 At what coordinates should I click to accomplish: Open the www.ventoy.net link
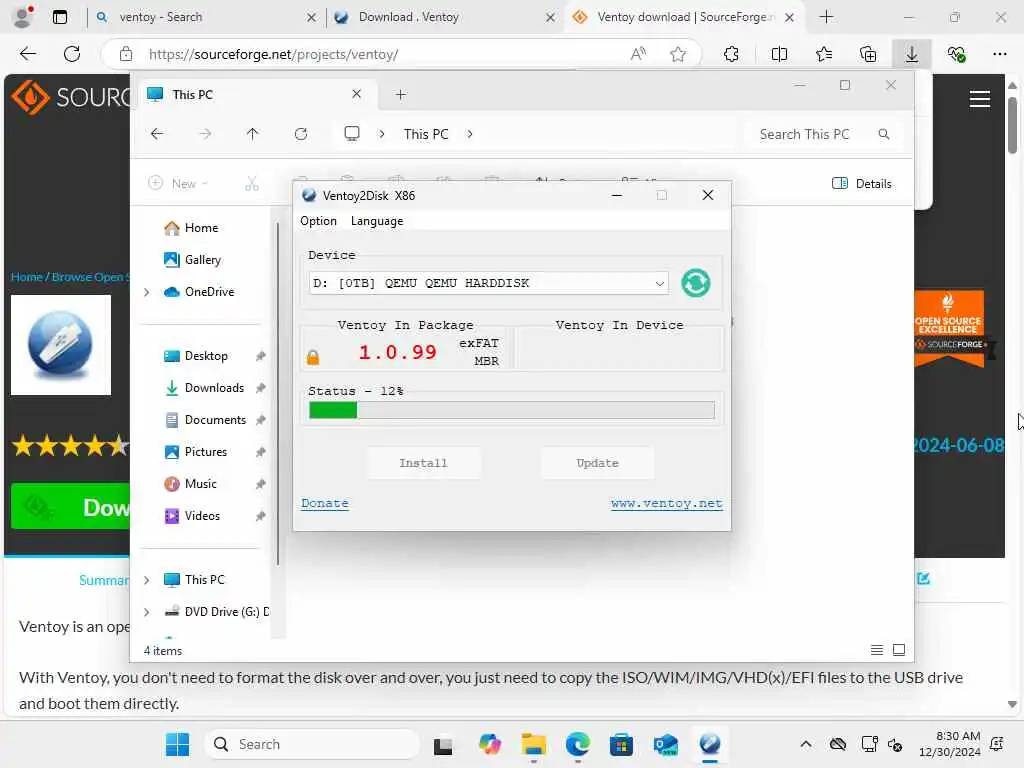coord(667,504)
